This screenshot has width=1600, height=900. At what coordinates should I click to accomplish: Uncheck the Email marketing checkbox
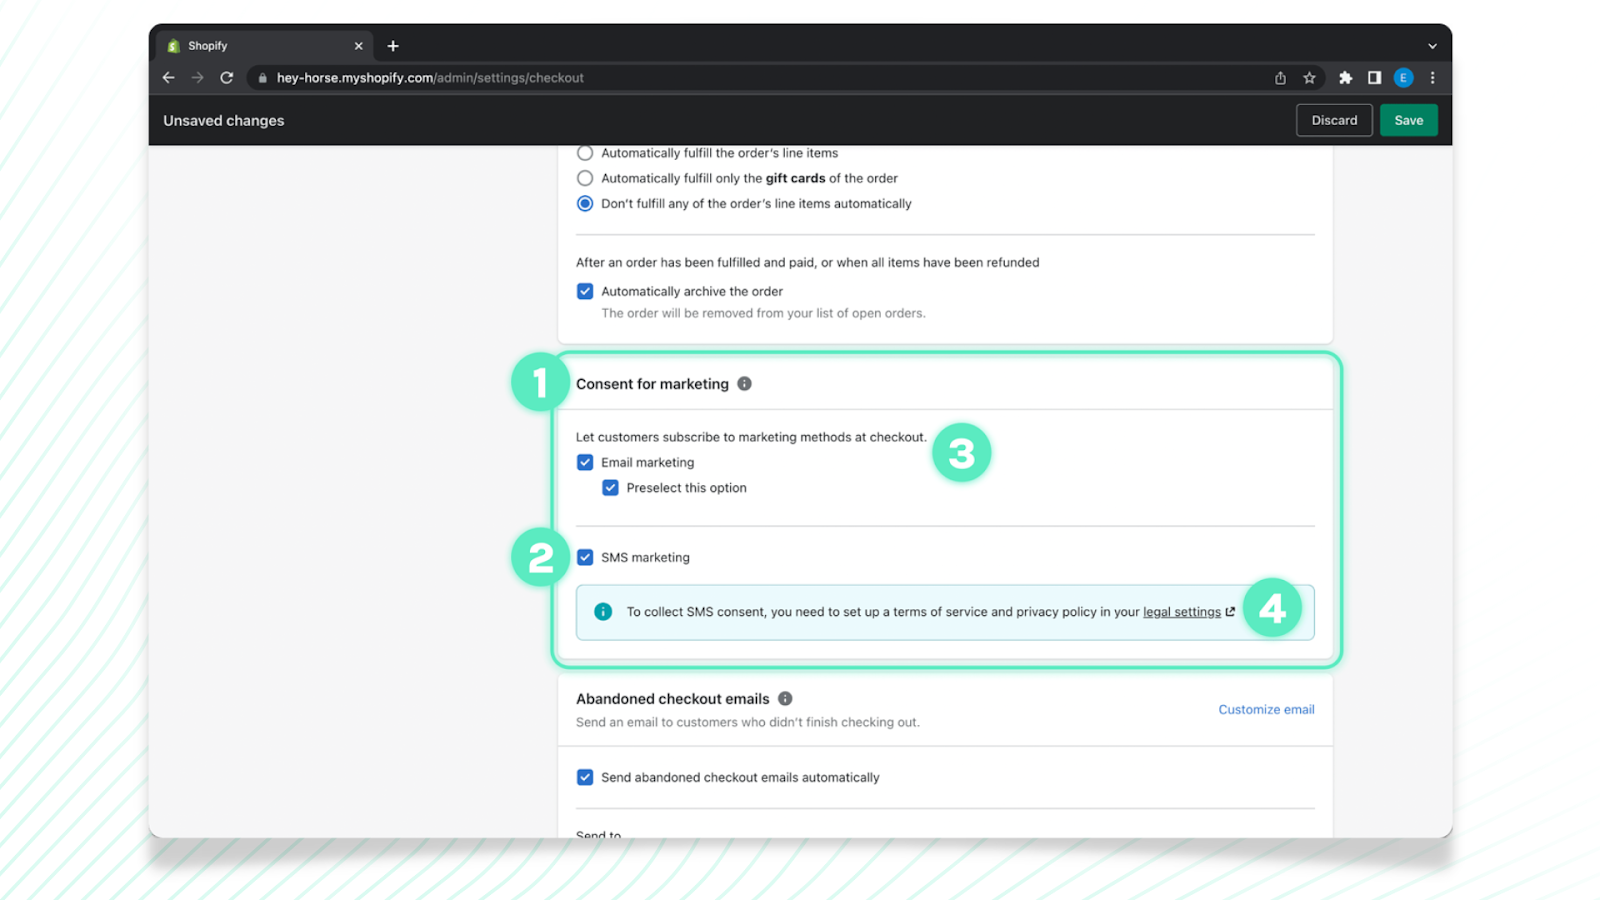point(585,462)
